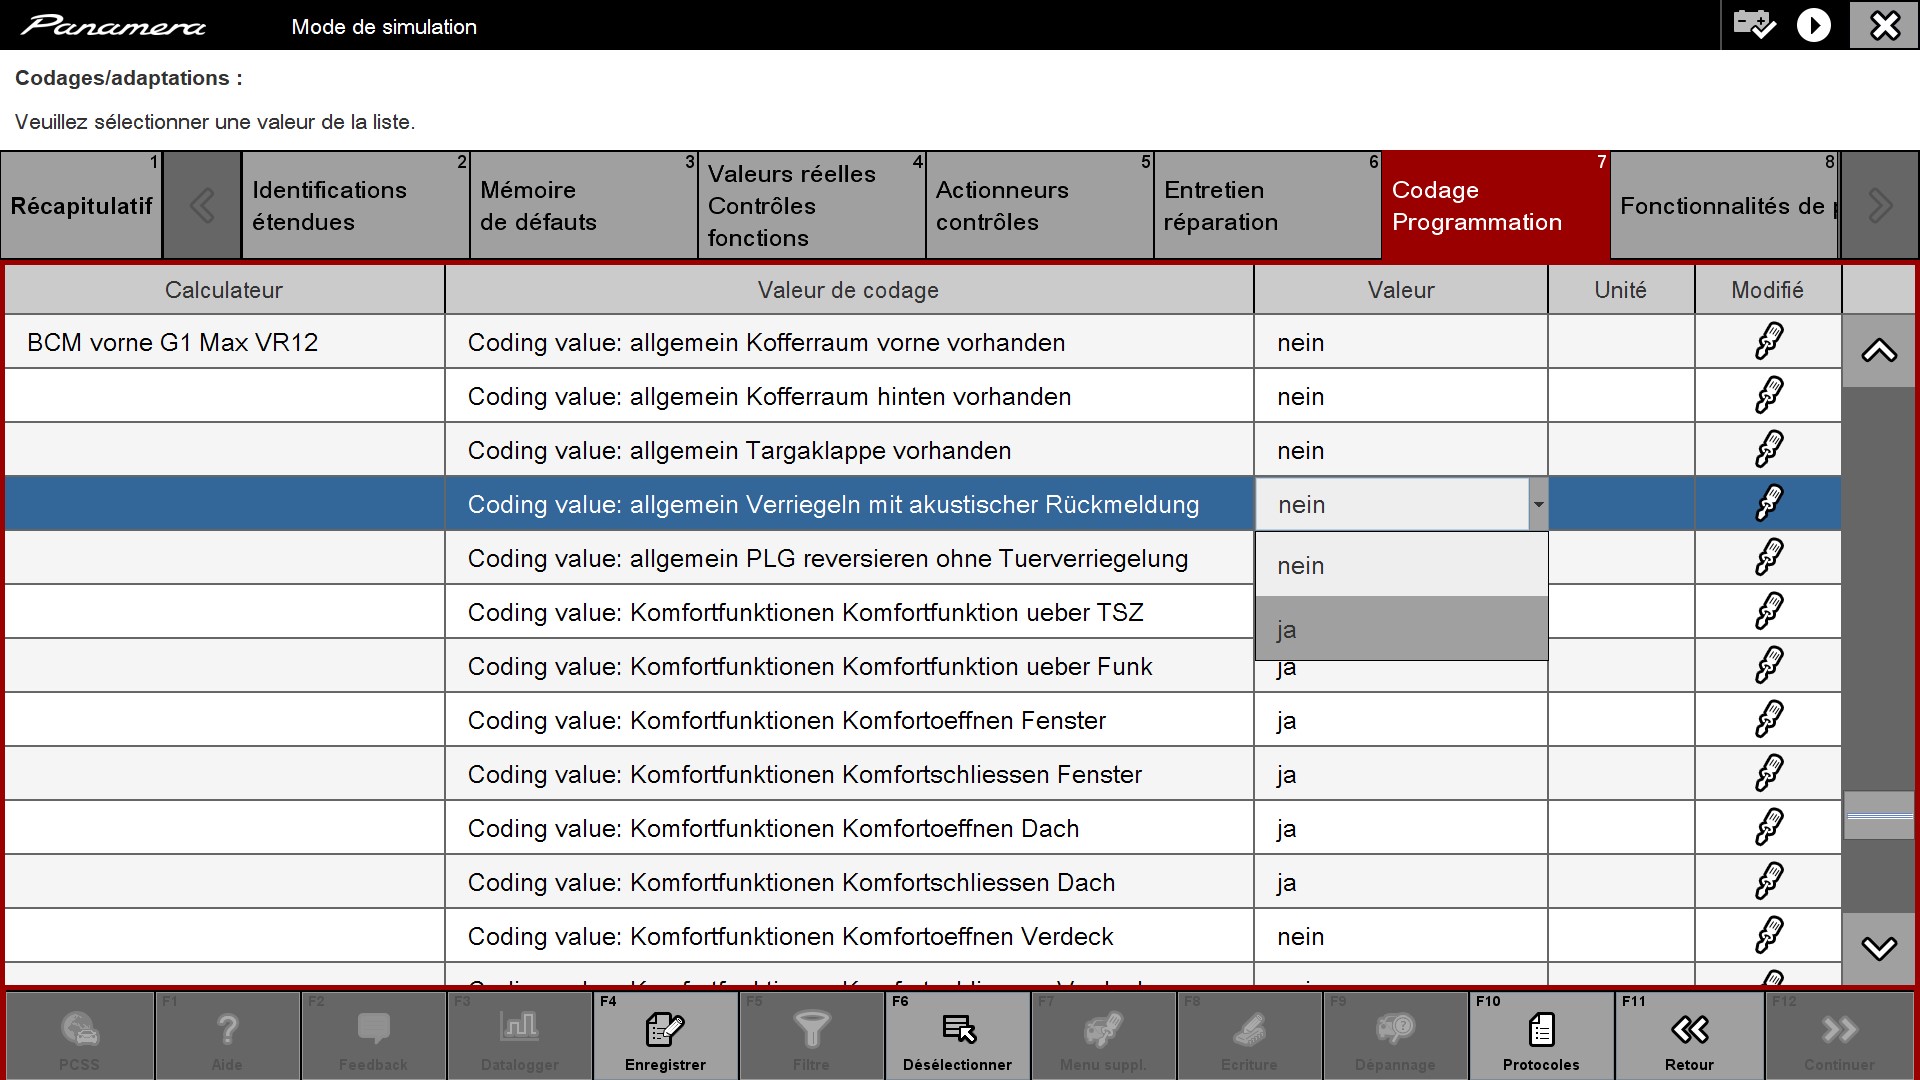Click the Filtre F5 funnel button
This screenshot has width=1920, height=1080.
pyautogui.click(x=811, y=1035)
